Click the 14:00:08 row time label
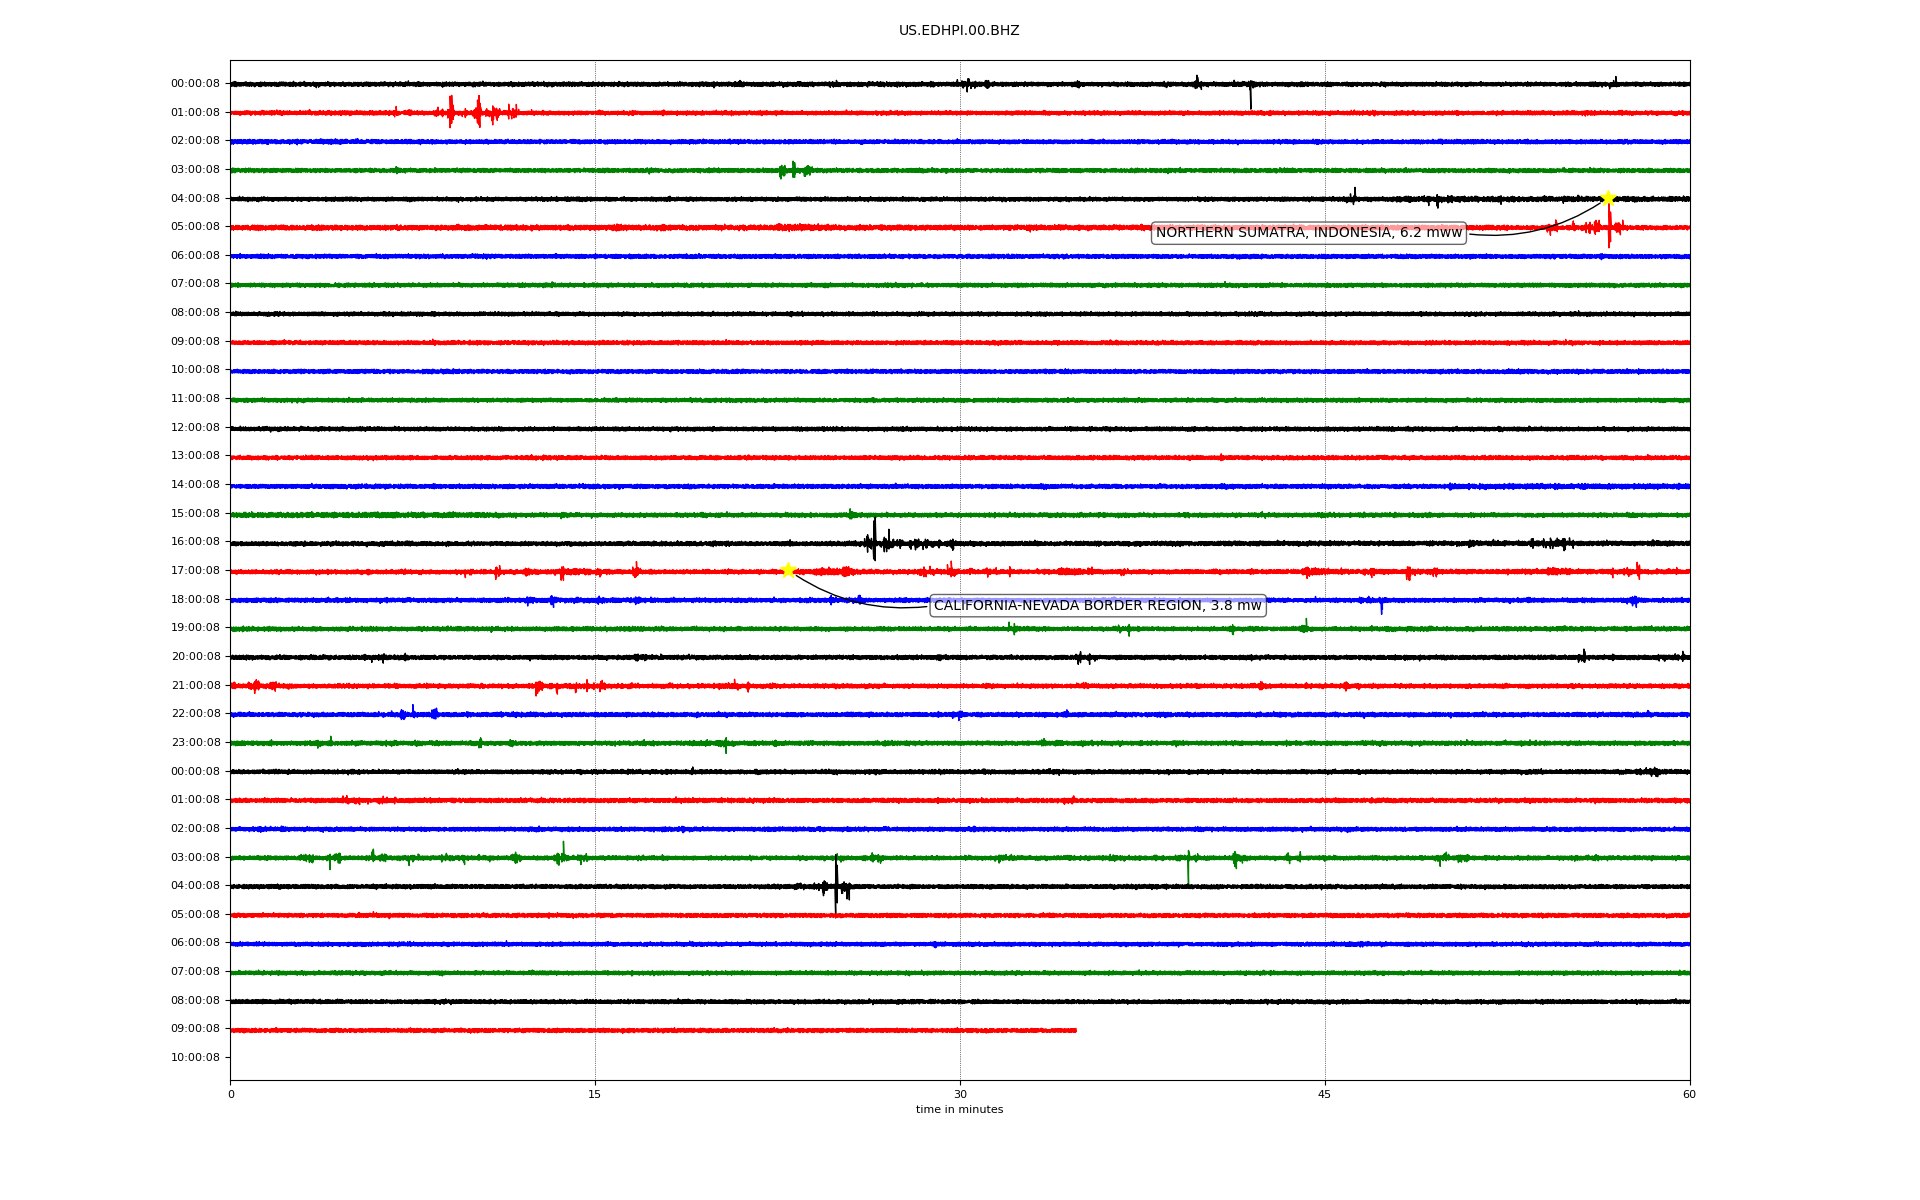Image resolution: width=1920 pixels, height=1200 pixels. pos(195,485)
